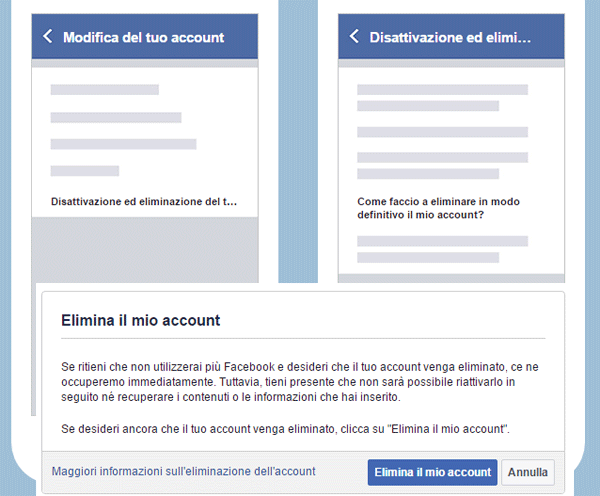Click gray area below Disattivazione ed eliminazione entry
The image size is (600, 496).
[x=145, y=250]
